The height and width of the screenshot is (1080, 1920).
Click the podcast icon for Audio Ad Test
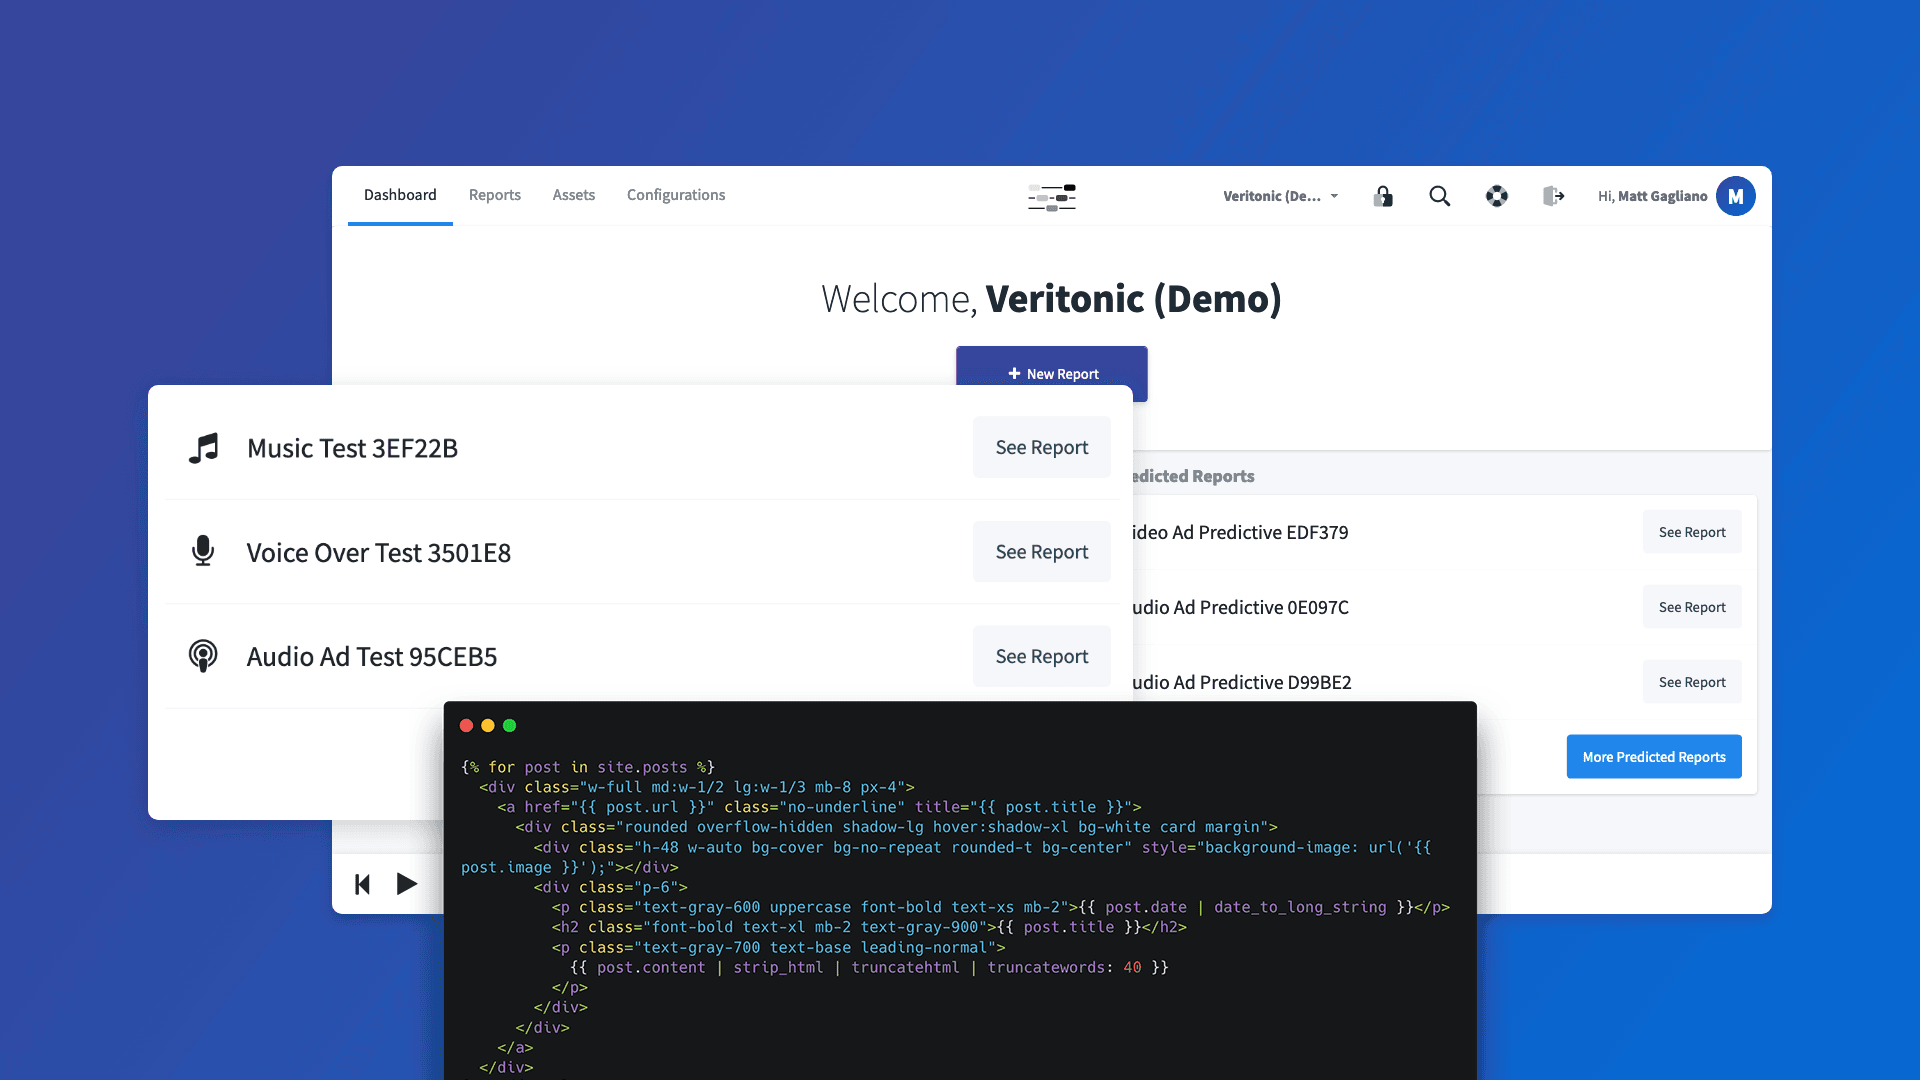[x=203, y=656]
